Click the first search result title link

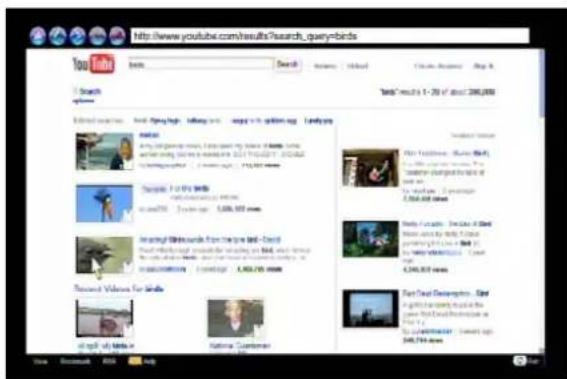[149, 135]
